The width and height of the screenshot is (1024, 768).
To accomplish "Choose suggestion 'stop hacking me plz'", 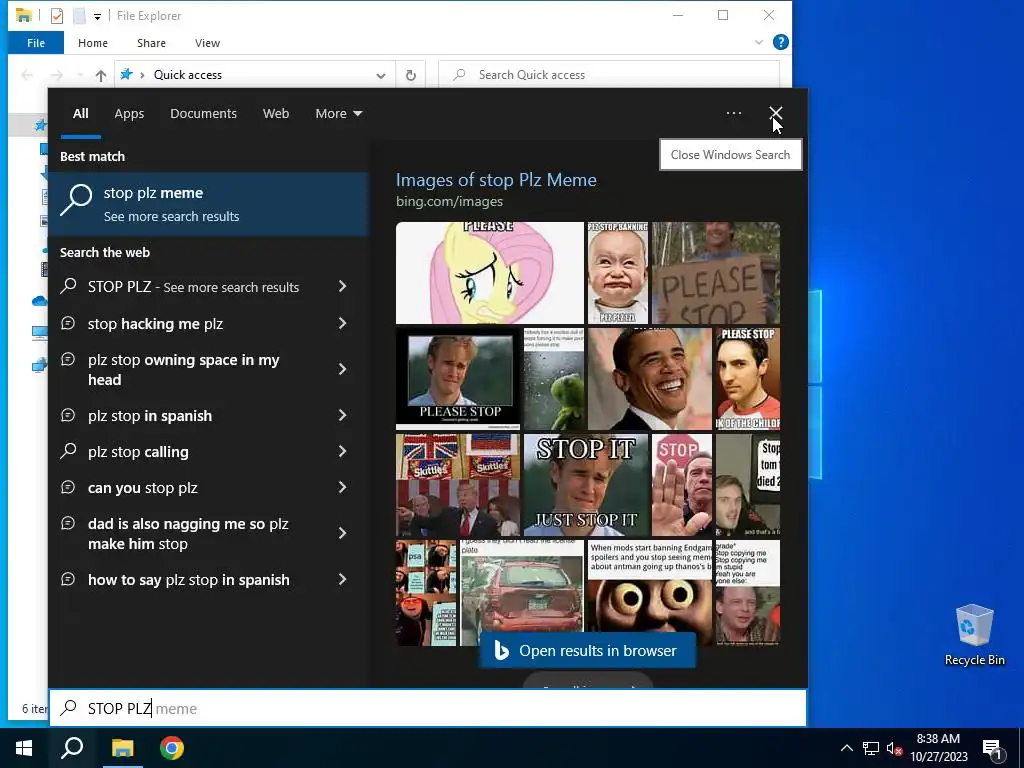I will tap(155, 324).
